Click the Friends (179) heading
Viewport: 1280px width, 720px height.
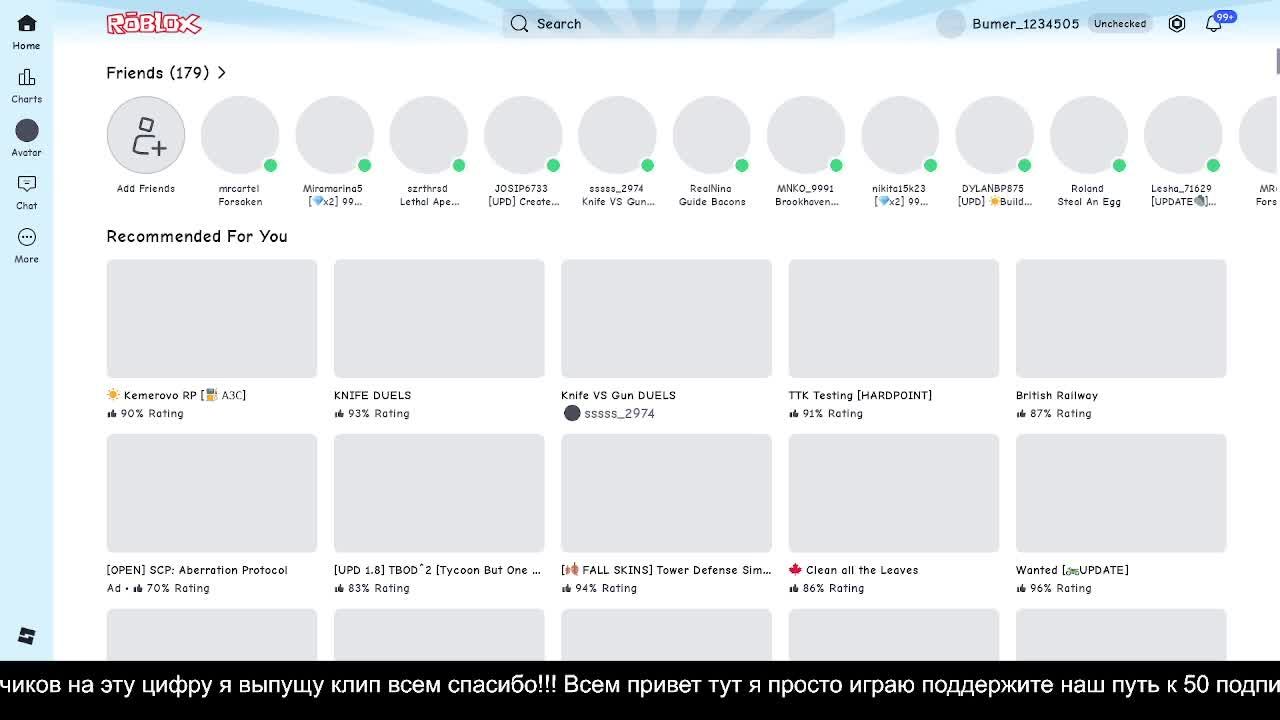tap(158, 73)
